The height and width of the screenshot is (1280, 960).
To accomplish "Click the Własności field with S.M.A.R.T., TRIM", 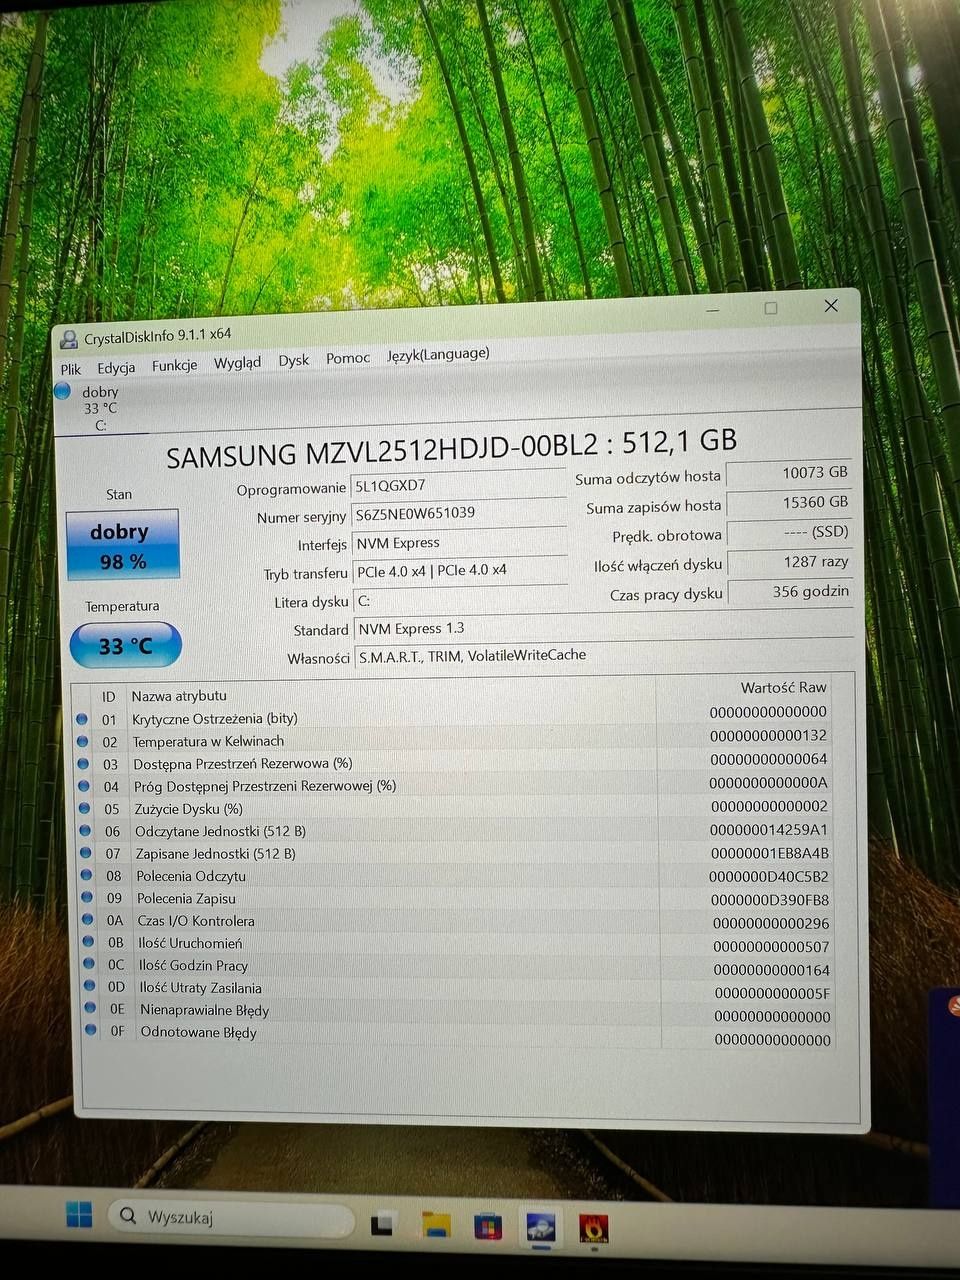I will click(x=604, y=656).
